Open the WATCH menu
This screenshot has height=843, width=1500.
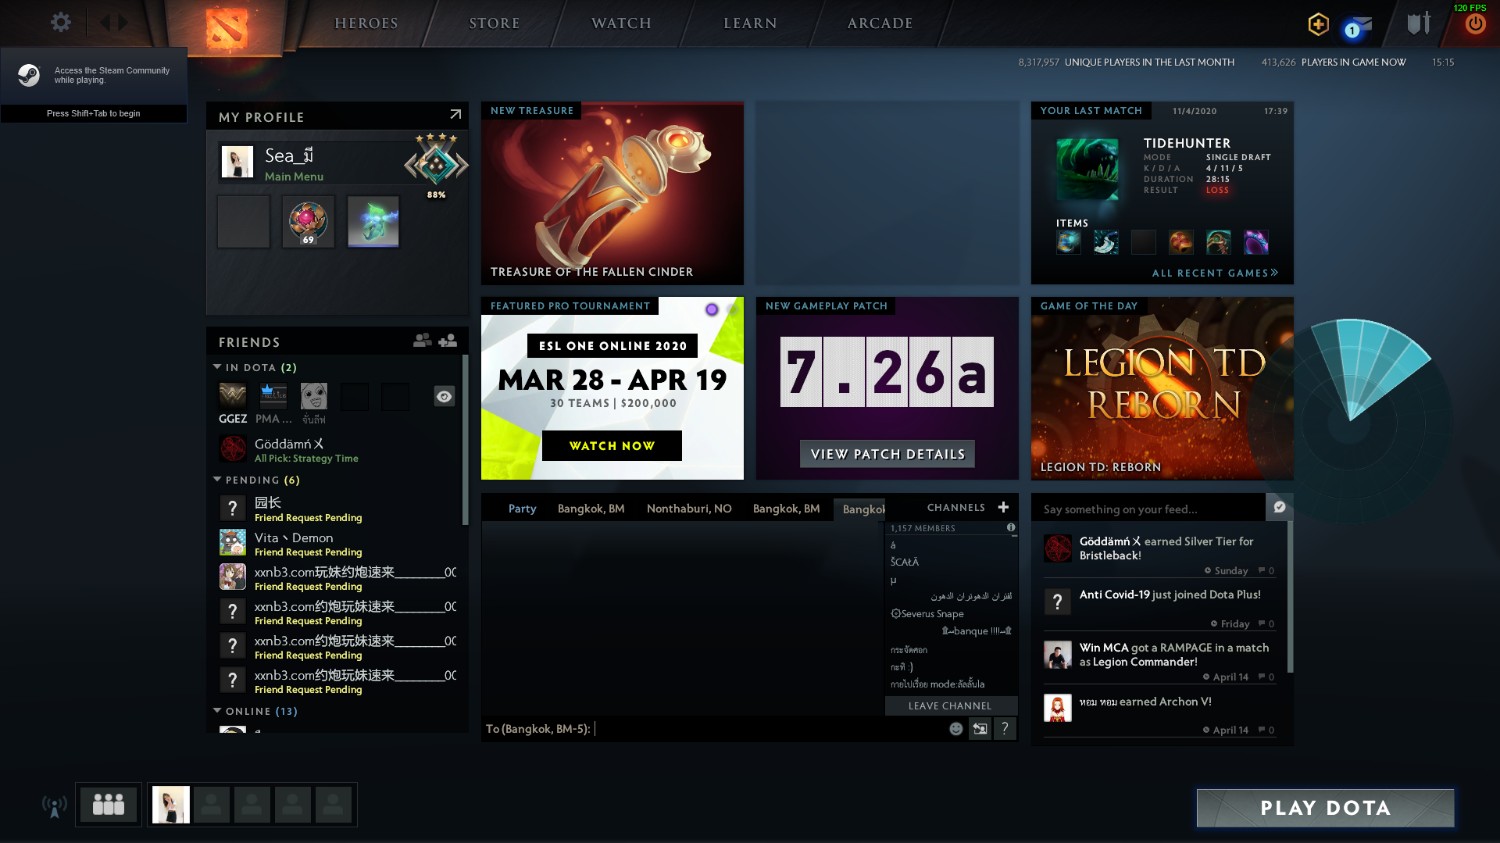click(x=621, y=23)
